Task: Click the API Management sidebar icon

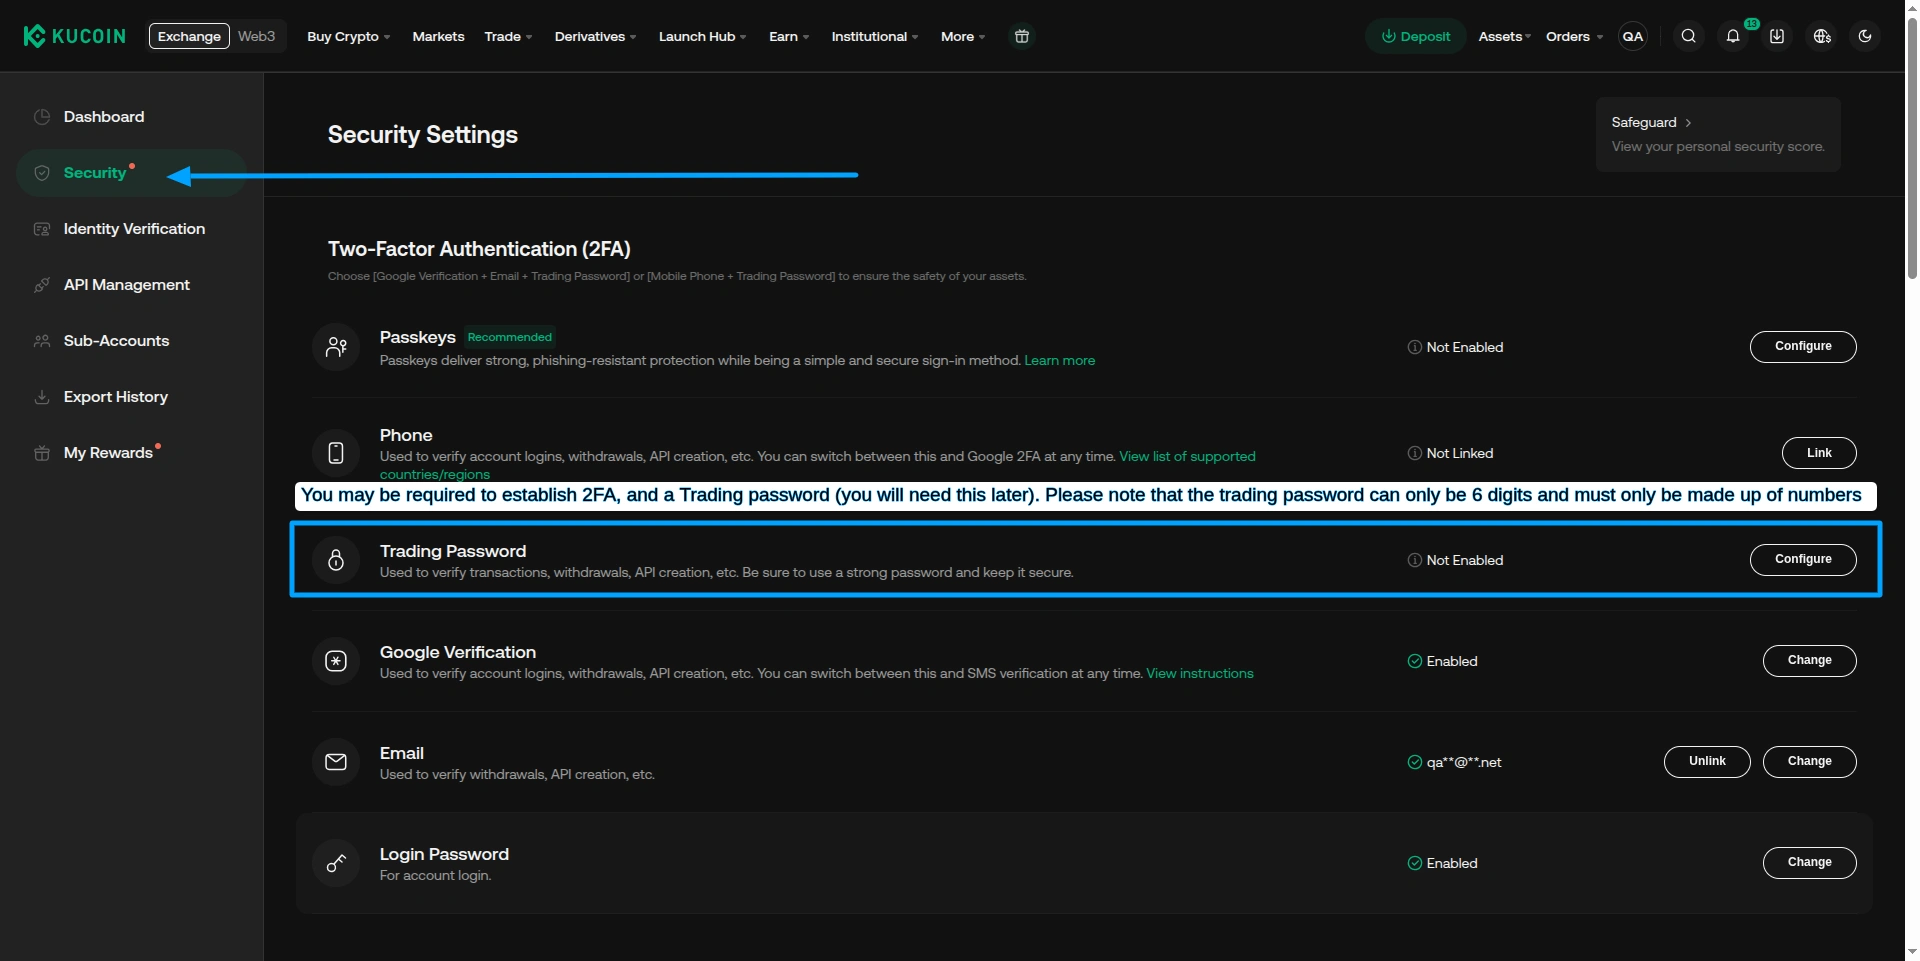Action: 42,285
